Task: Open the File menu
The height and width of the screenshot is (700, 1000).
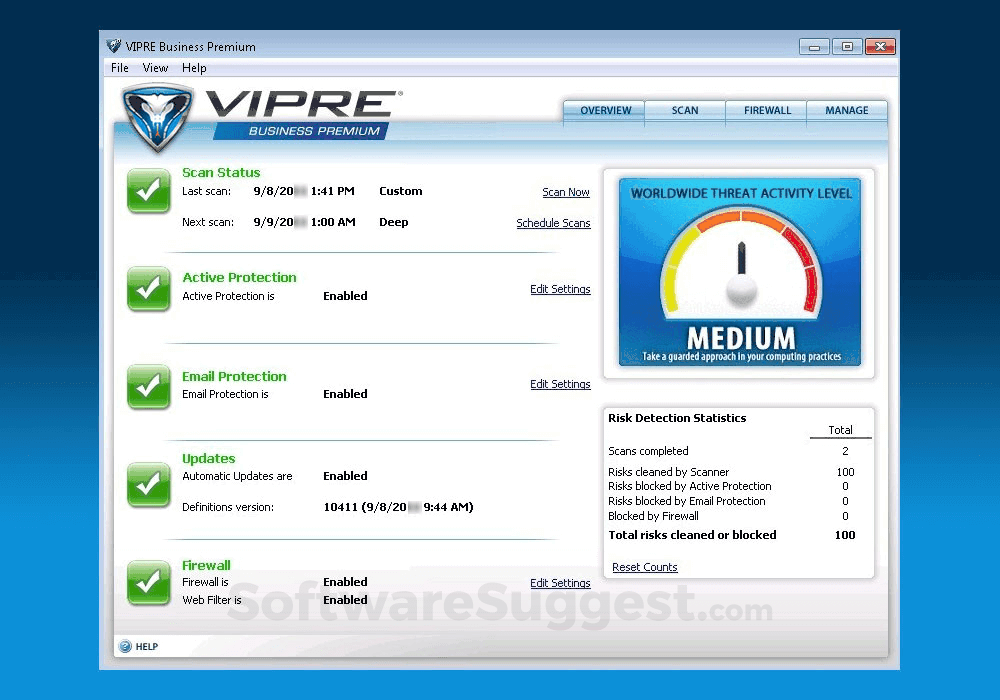Action: coord(119,68)
